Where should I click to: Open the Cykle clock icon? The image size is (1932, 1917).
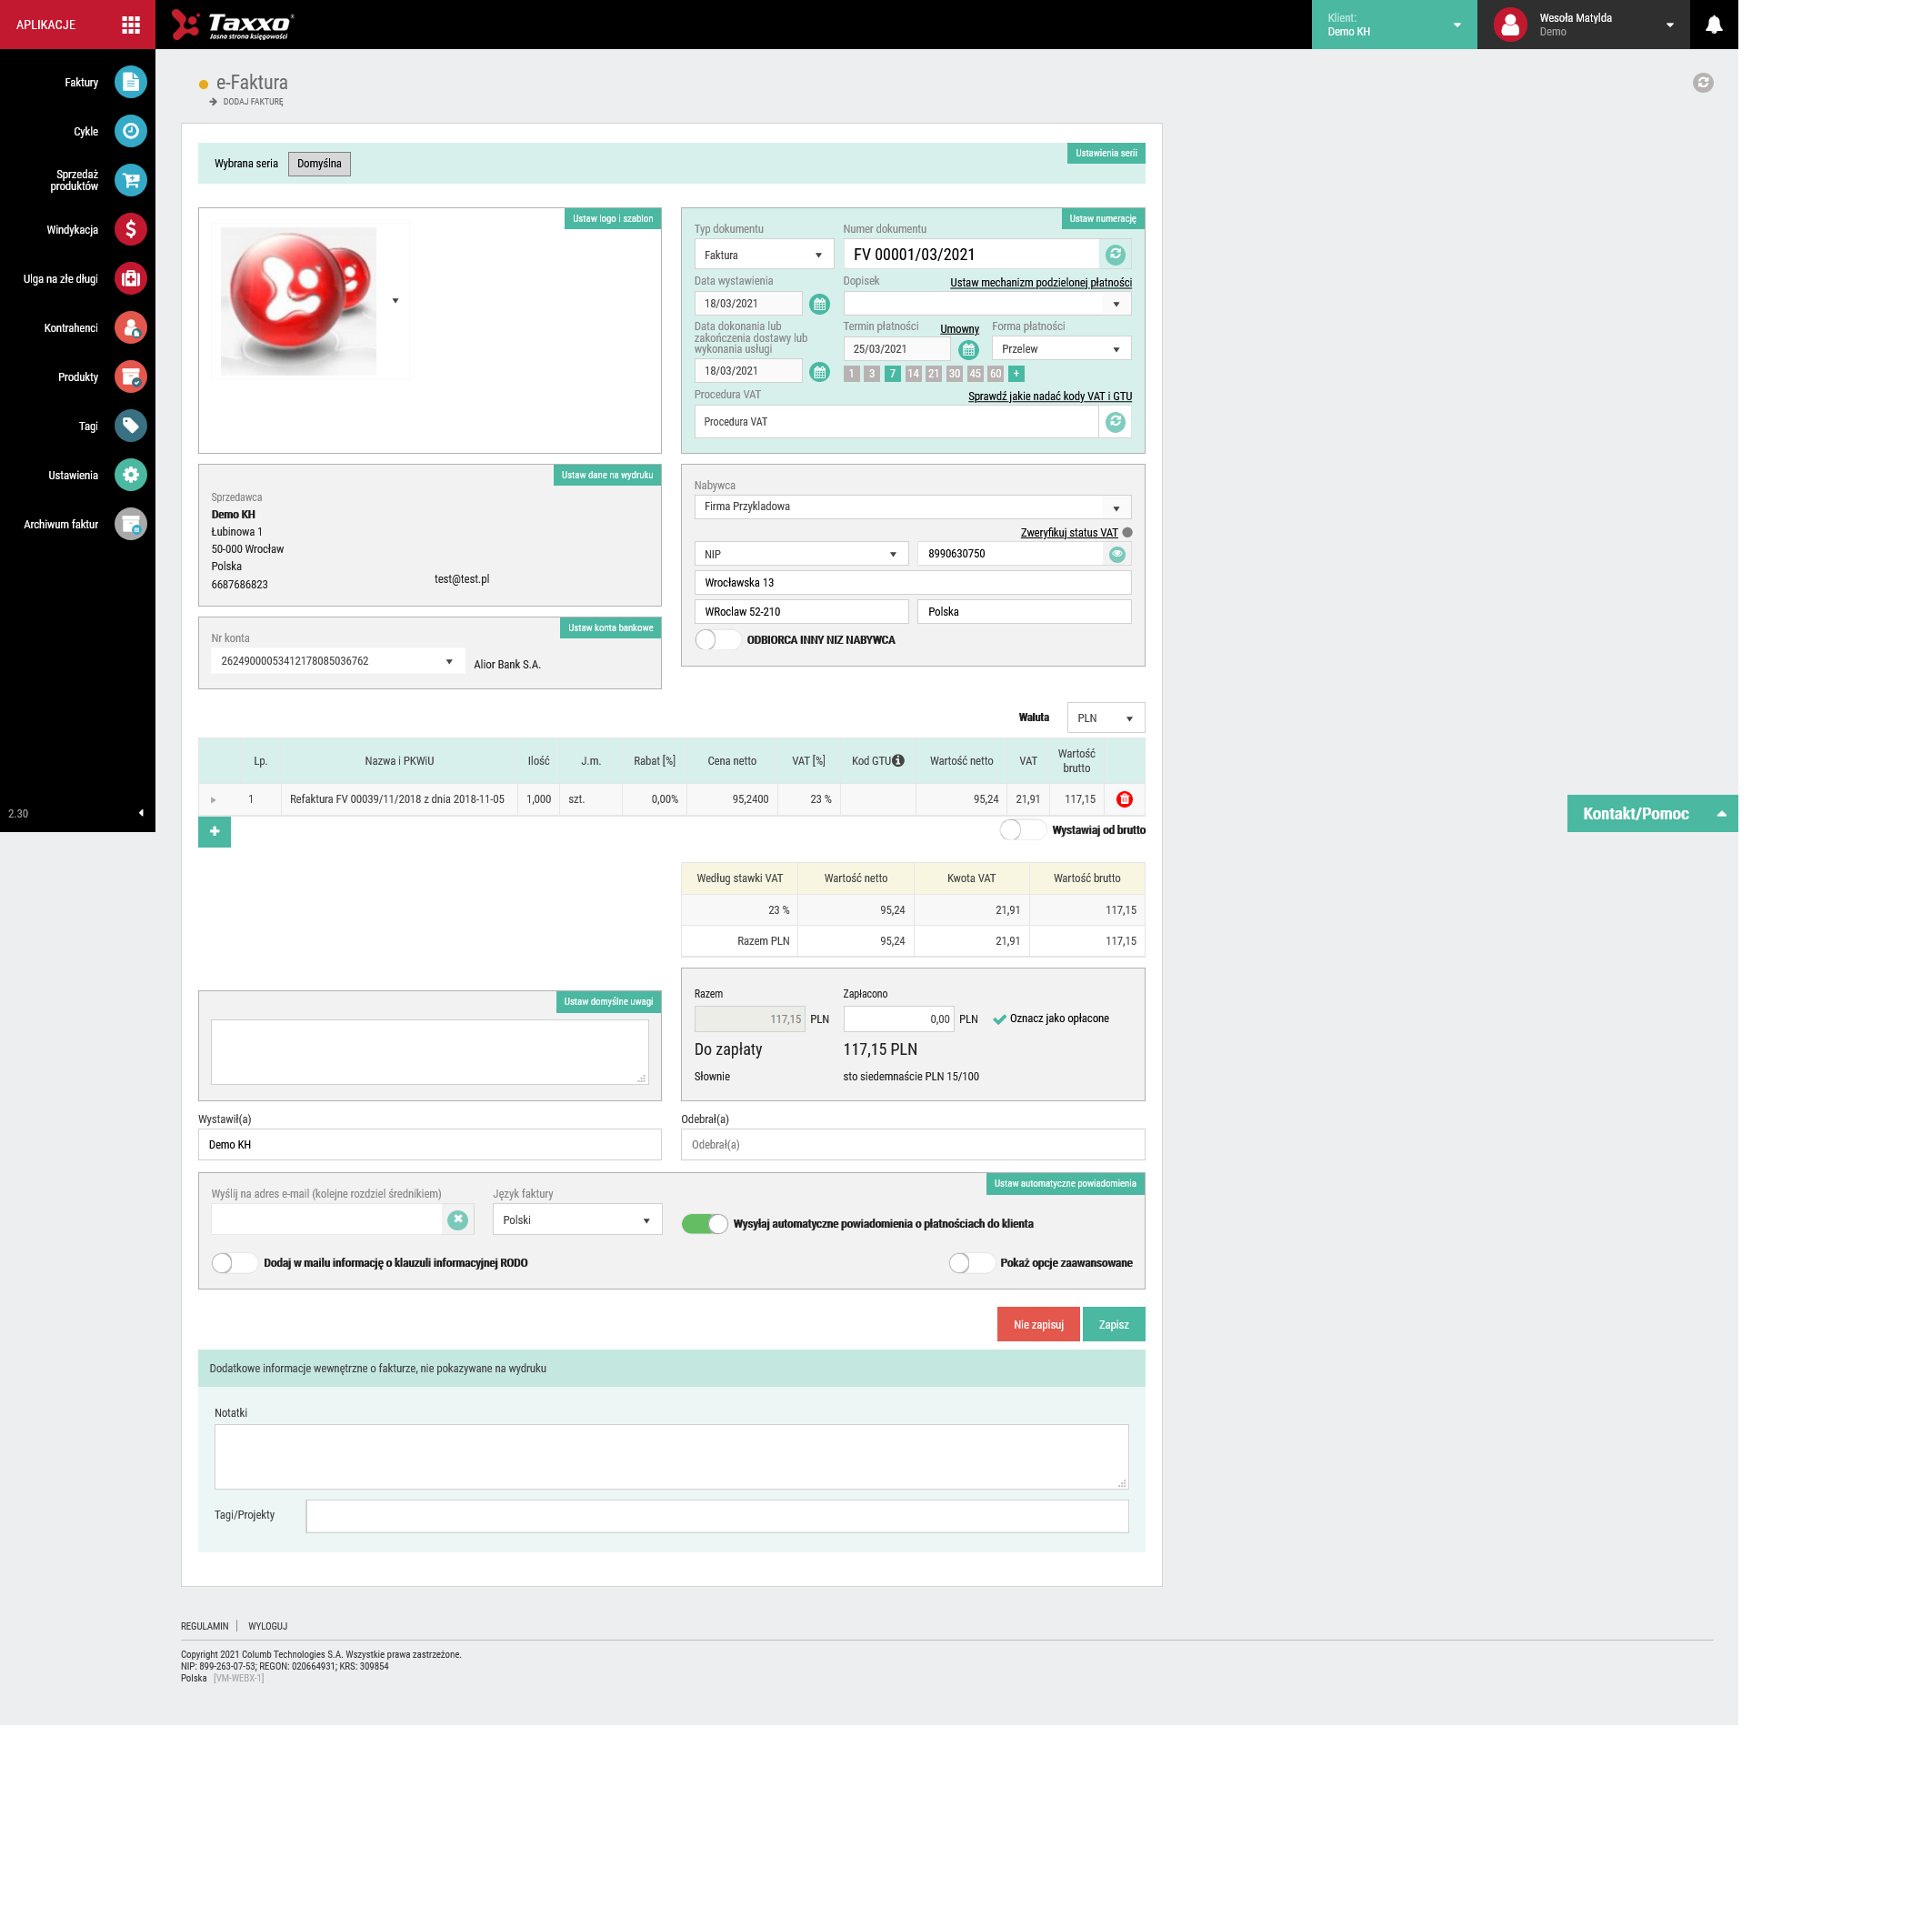[x=130, y=131]
